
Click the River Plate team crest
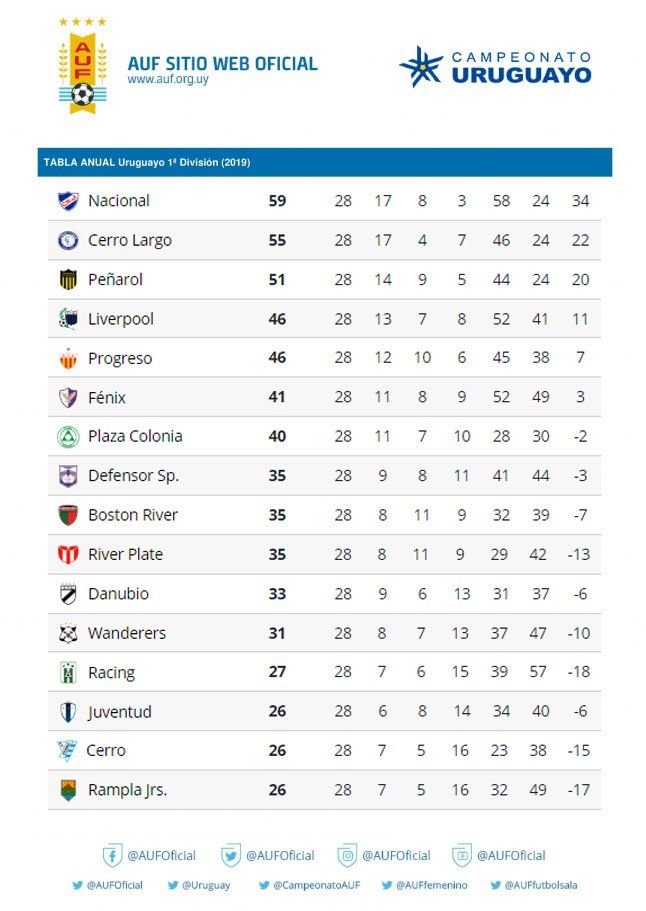coord(68,555)
